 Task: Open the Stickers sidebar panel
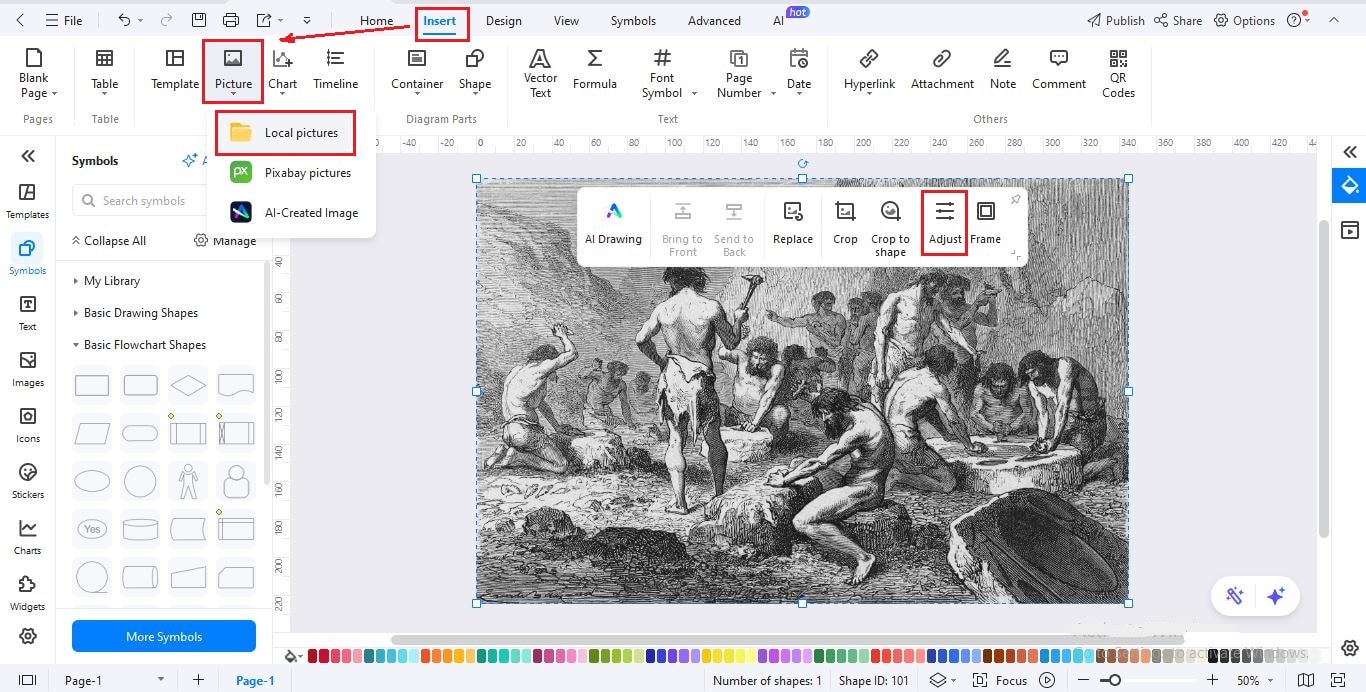(28, 480)
